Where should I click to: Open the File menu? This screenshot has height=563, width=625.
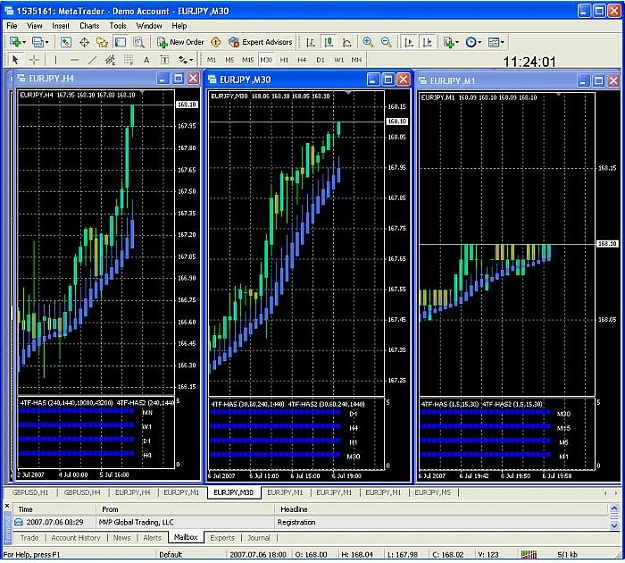pyautogui.click(x=12, y=26)
